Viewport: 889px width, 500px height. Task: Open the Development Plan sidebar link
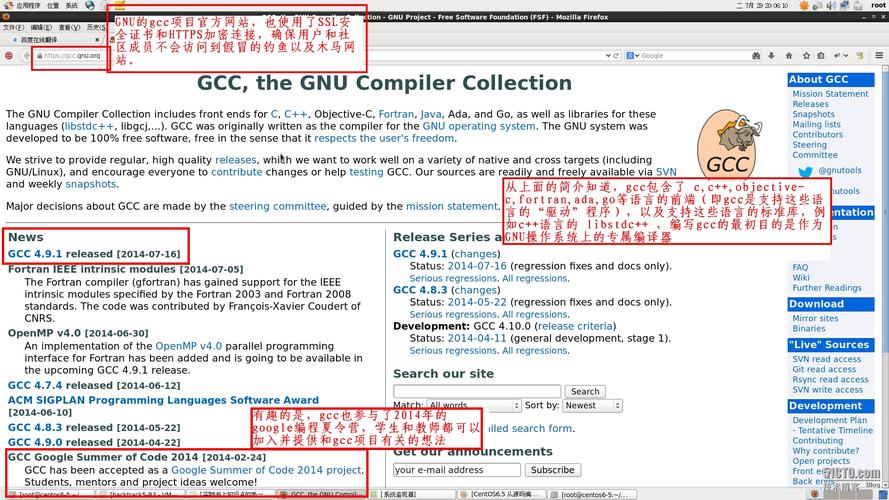(829, 421)
